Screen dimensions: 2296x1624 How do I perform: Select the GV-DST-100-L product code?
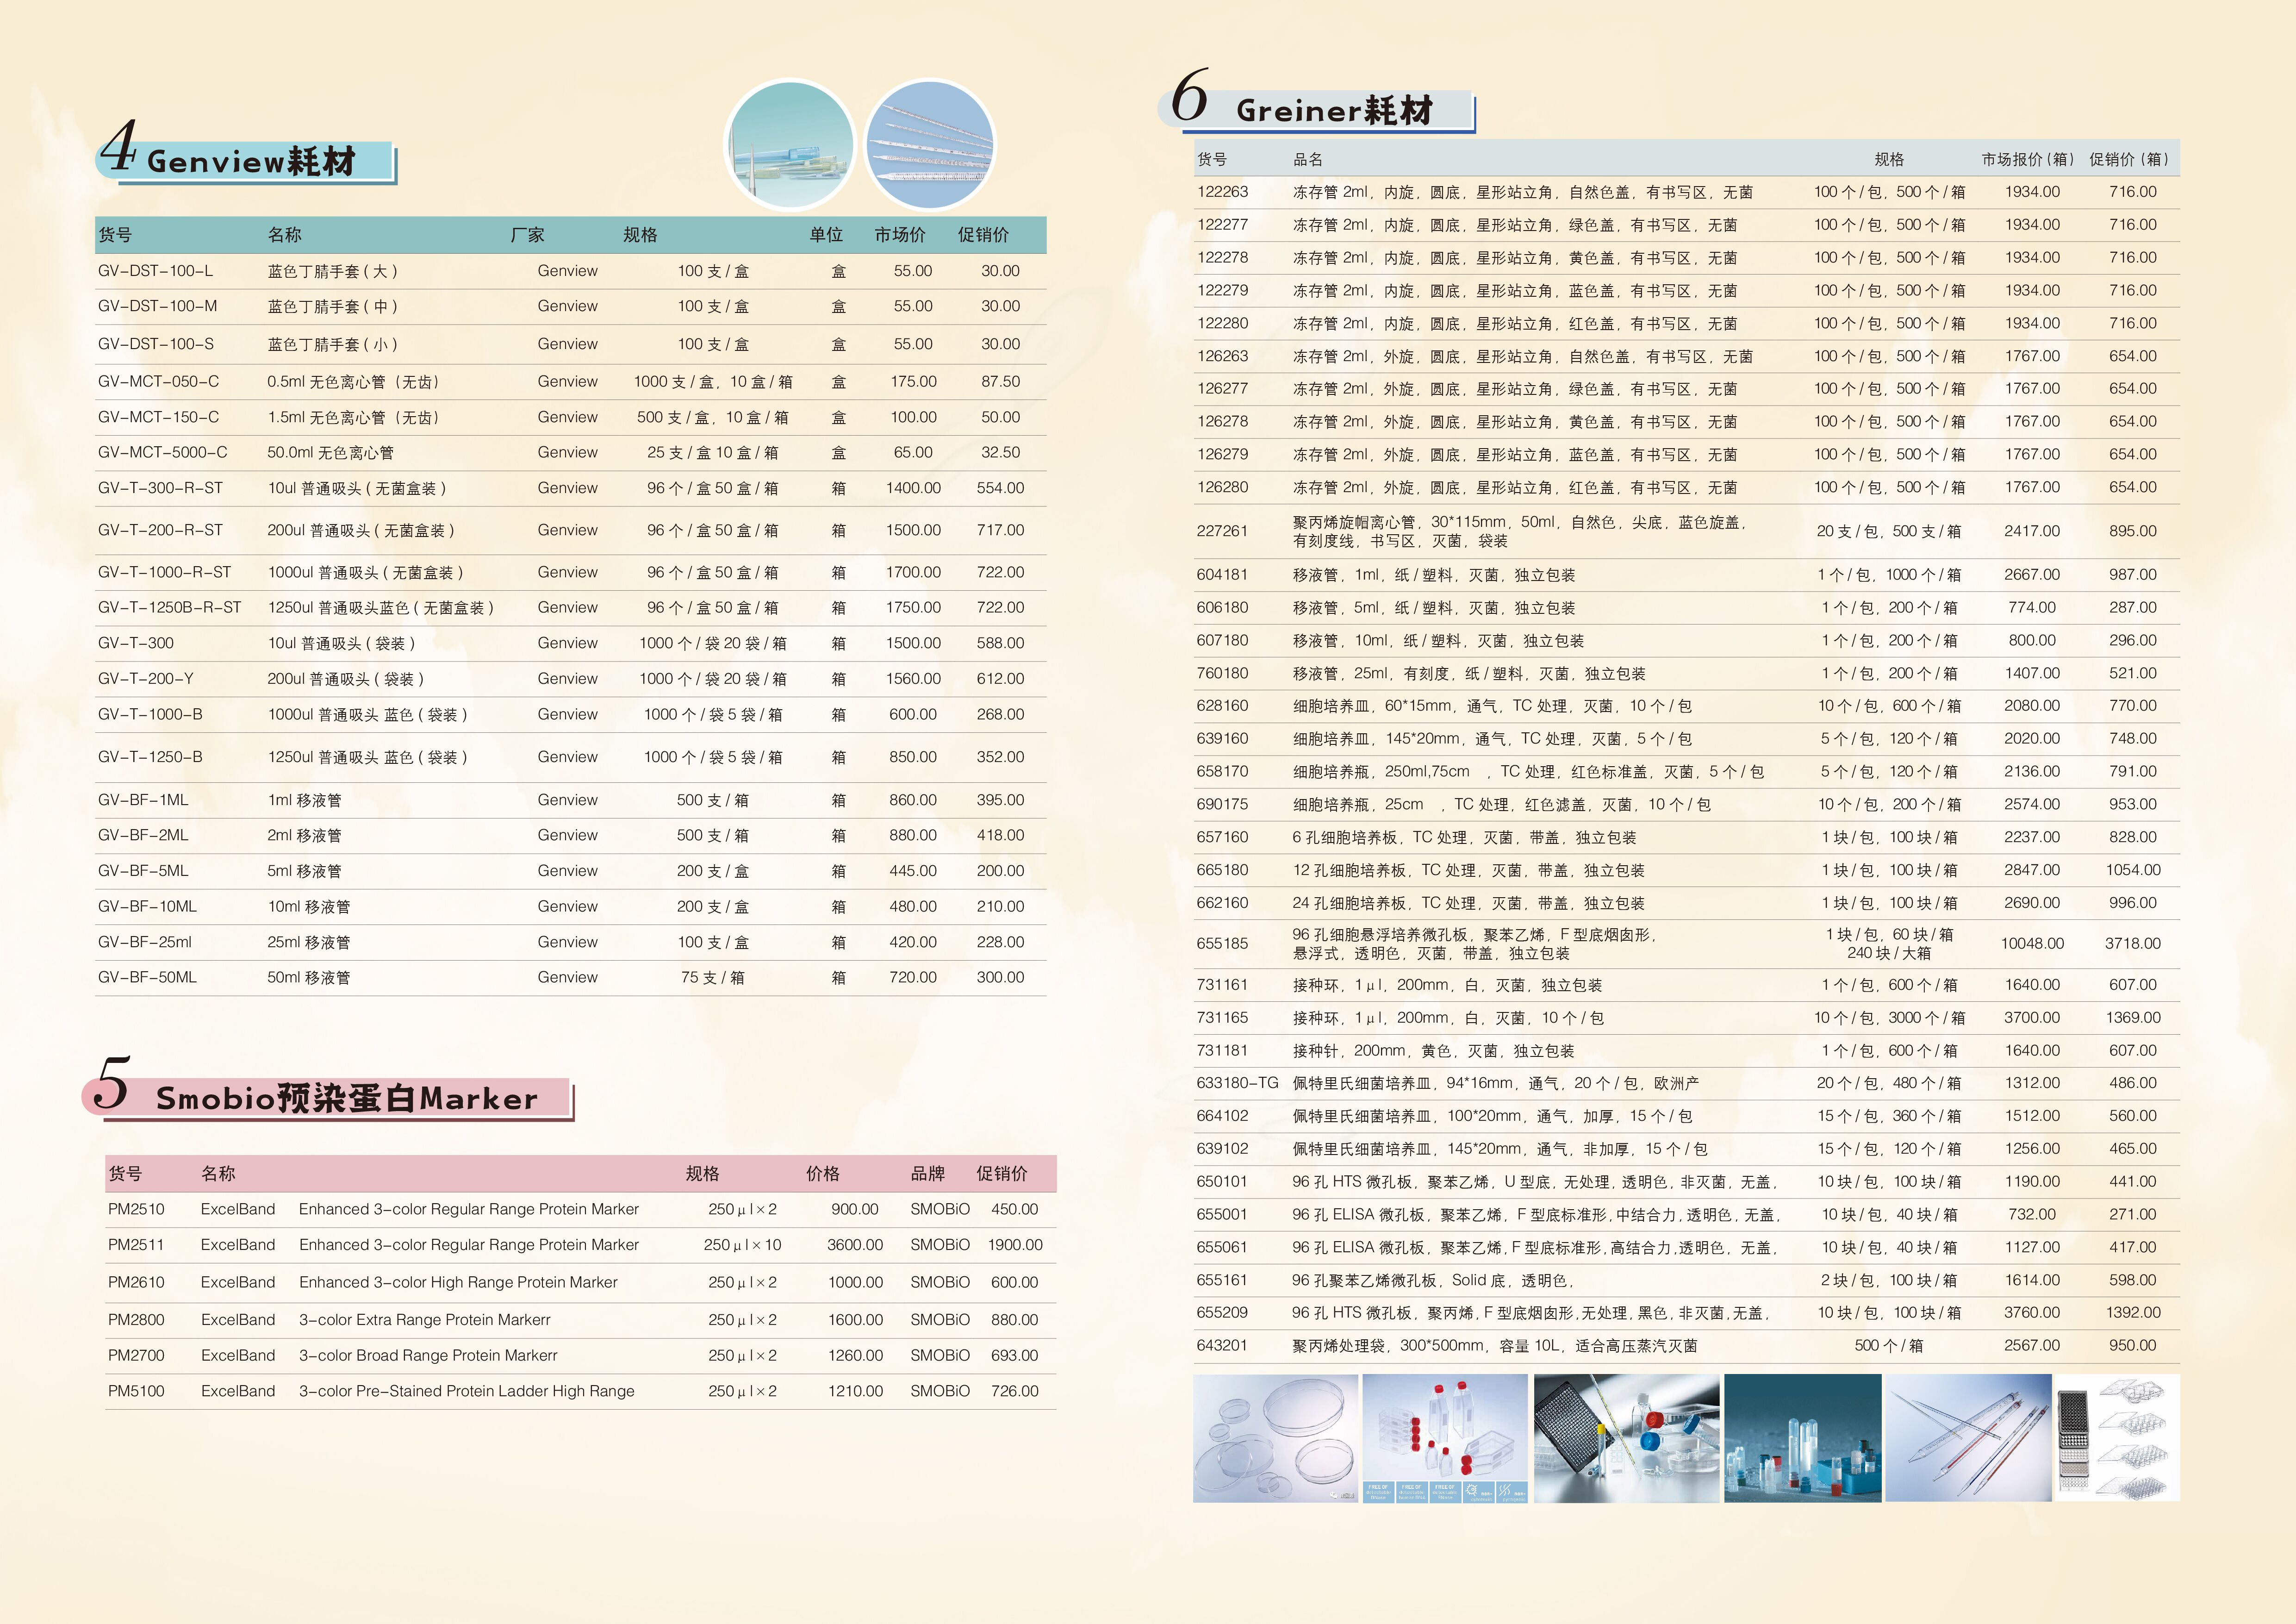coord(155,271)
